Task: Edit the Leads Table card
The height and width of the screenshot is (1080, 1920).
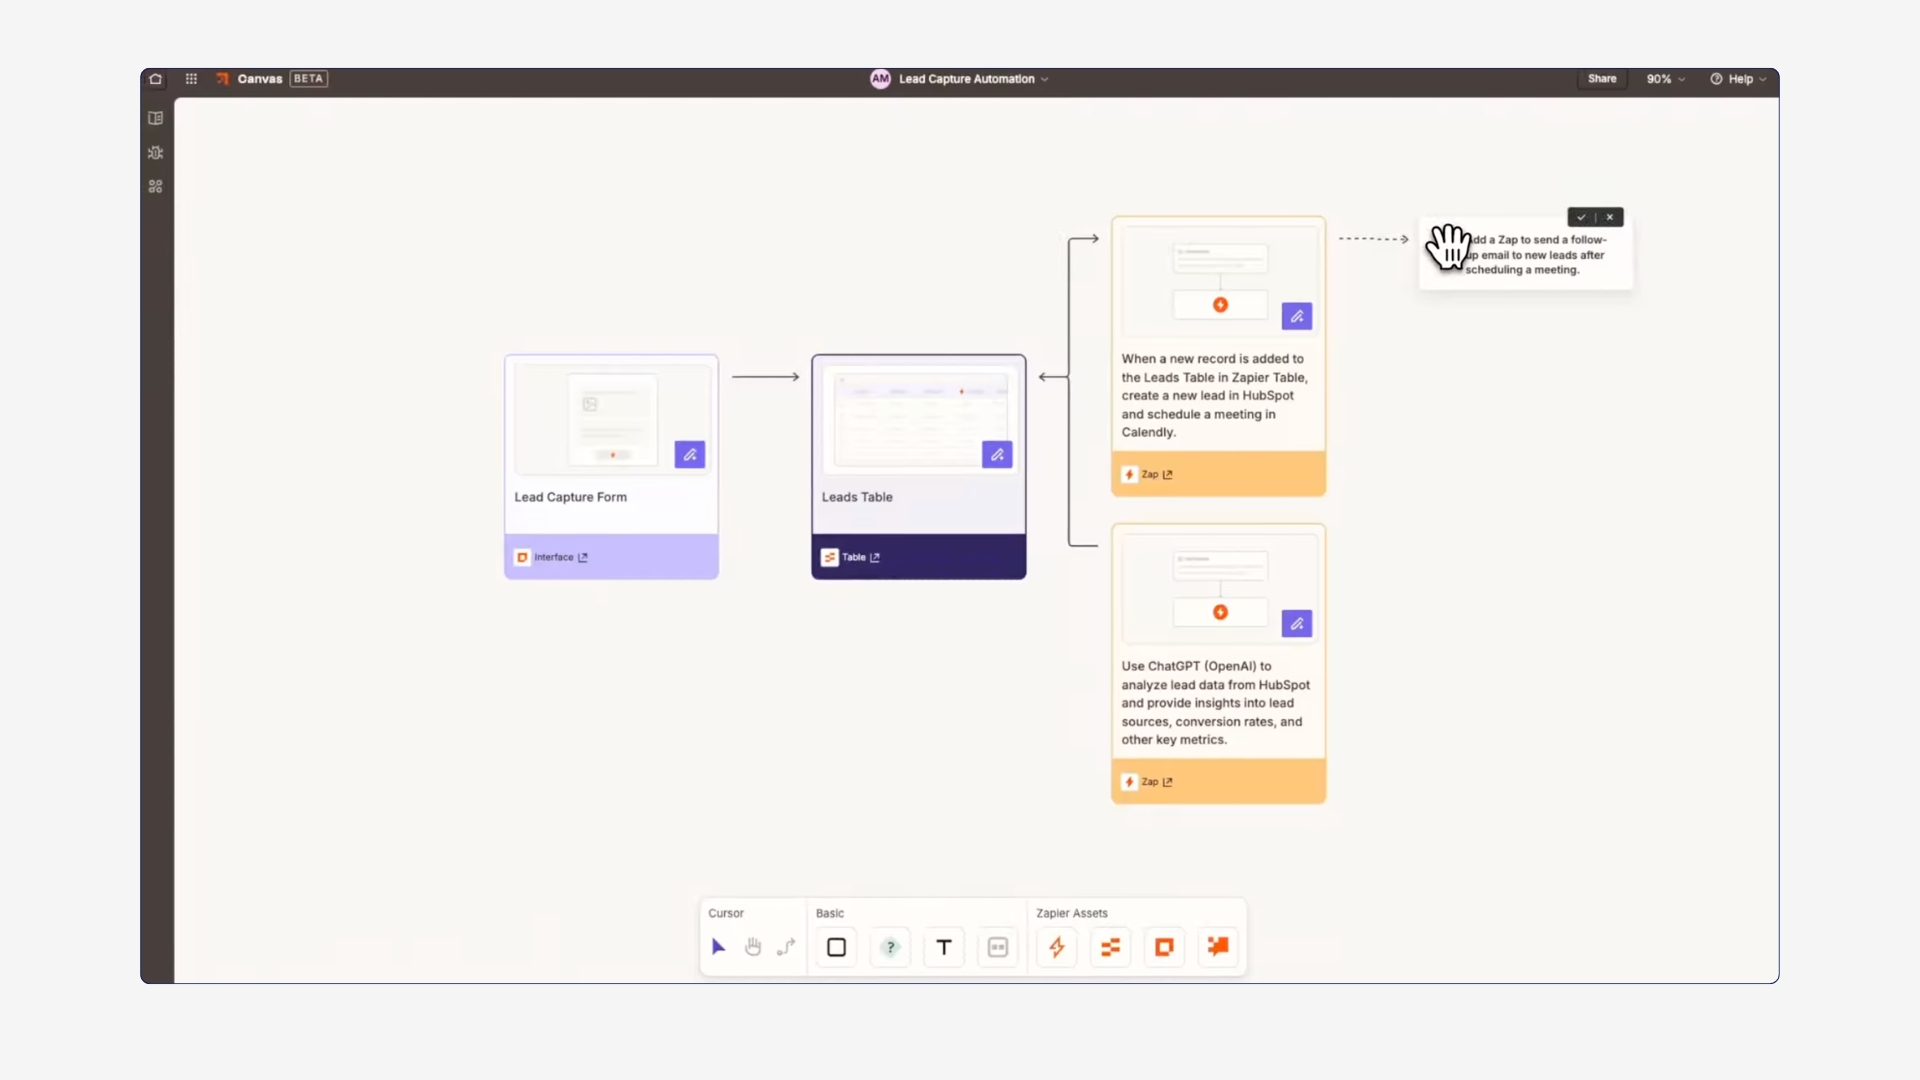Action: [x=997, y=455]
